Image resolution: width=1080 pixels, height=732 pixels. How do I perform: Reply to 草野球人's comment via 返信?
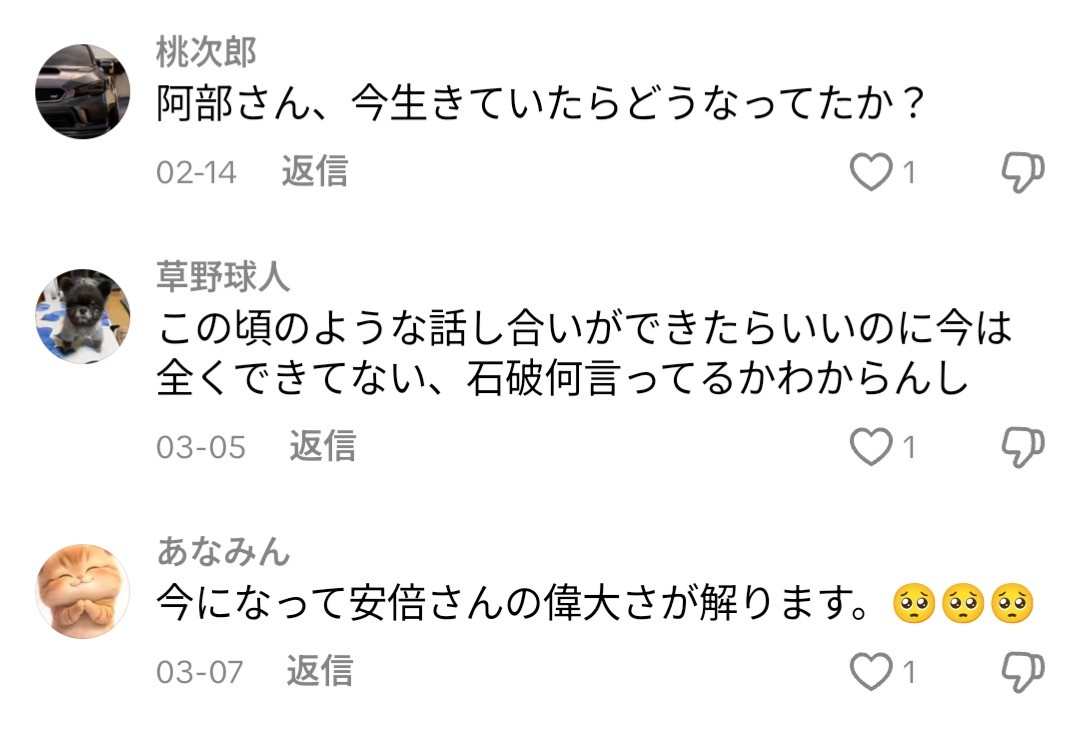[322, 446]
